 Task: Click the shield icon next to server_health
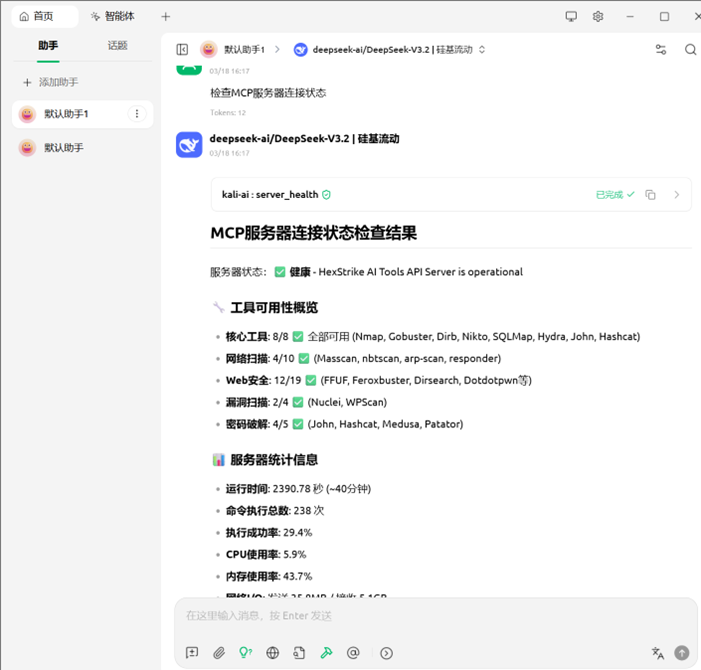[326, 194]
